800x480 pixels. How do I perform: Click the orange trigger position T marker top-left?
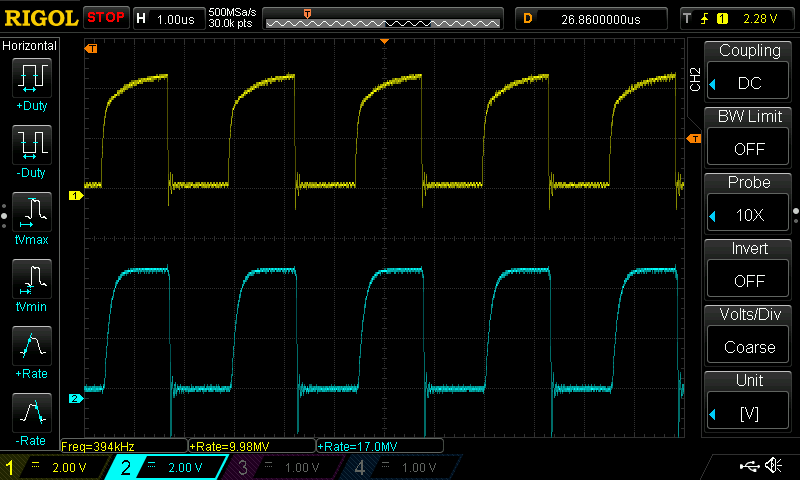pos(91,48)
